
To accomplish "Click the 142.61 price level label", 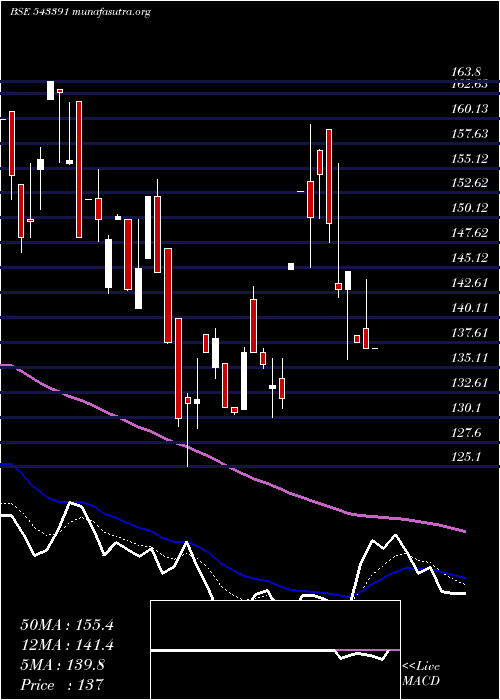I will coord(470,283).
